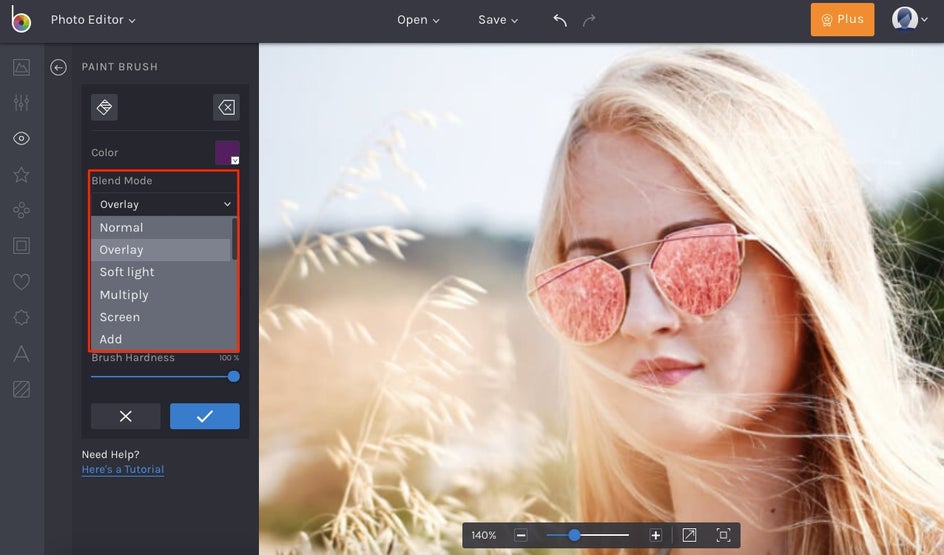This screenshot has width=944, height=555.
Task: Open the Open menu
Action: [x=418, y=20]
